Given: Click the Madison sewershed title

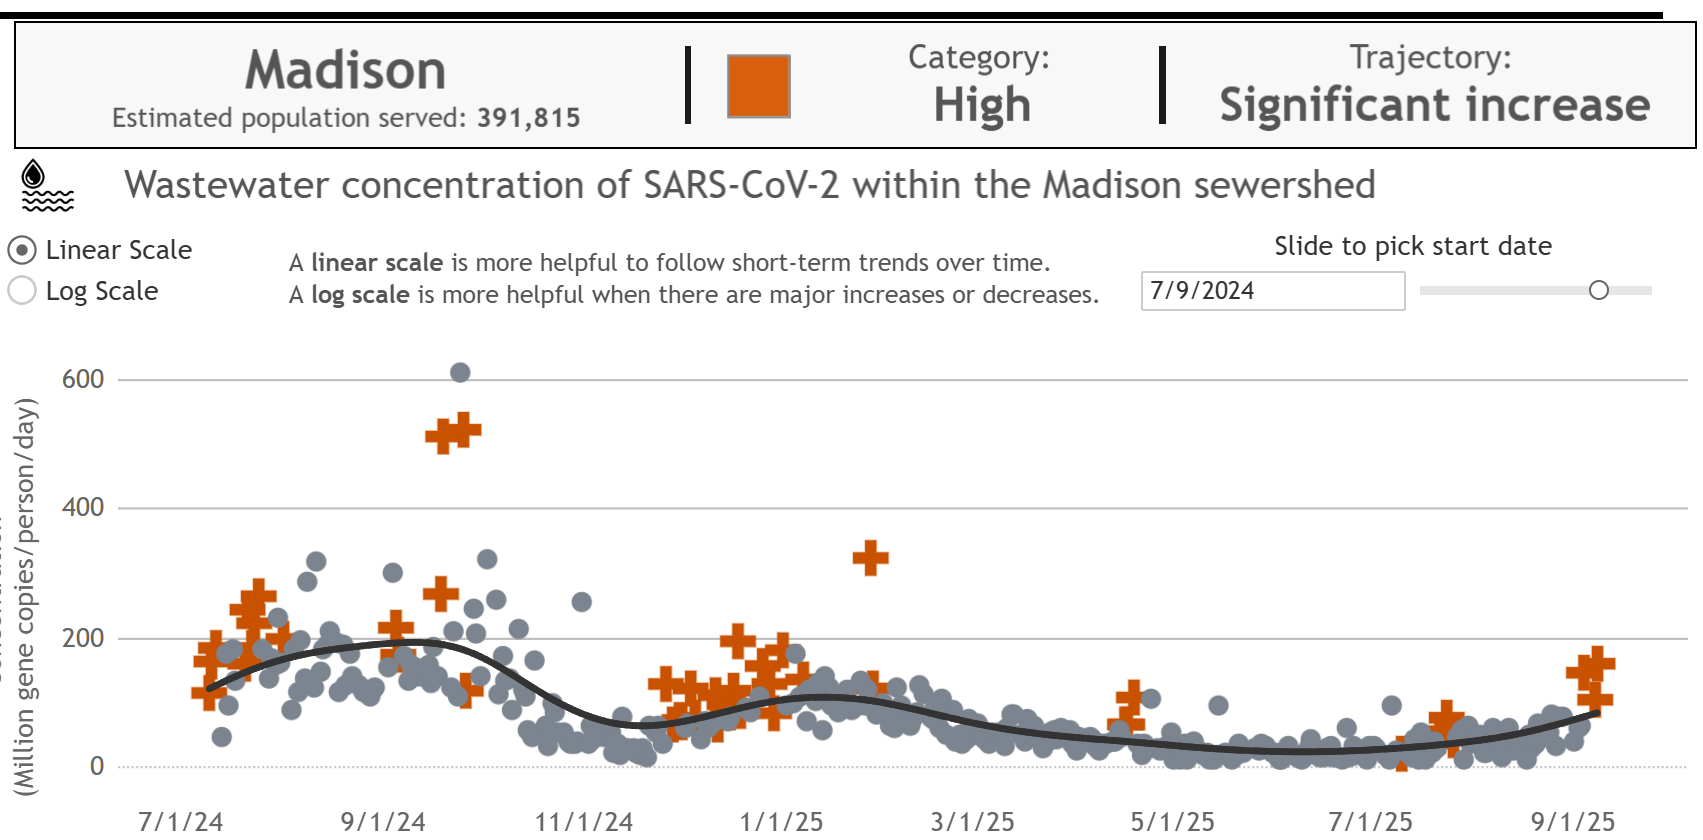Looking at the screenshot, I should pyautogui.click(x=750, y=185).
